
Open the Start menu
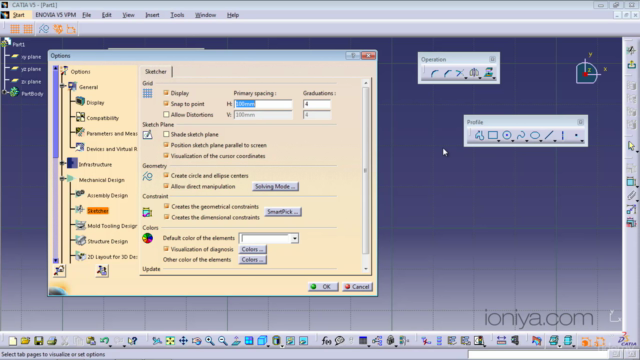(18, 15)
